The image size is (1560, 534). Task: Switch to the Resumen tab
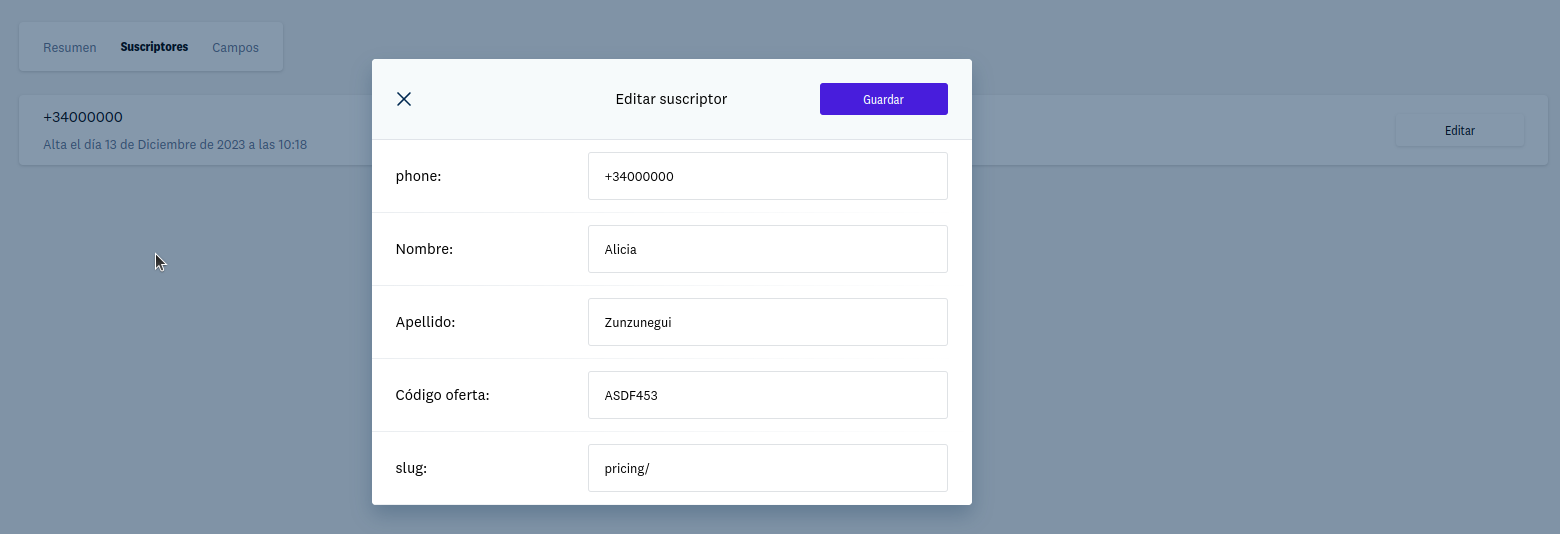pyautogui.click(x=70, y=48)
